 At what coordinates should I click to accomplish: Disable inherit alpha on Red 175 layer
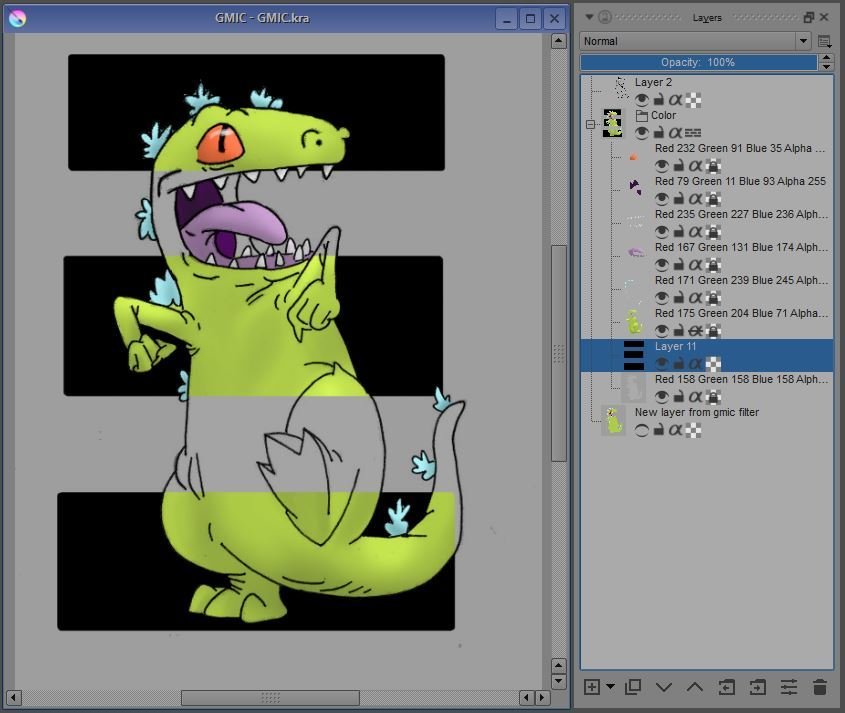tap(696, 330)
